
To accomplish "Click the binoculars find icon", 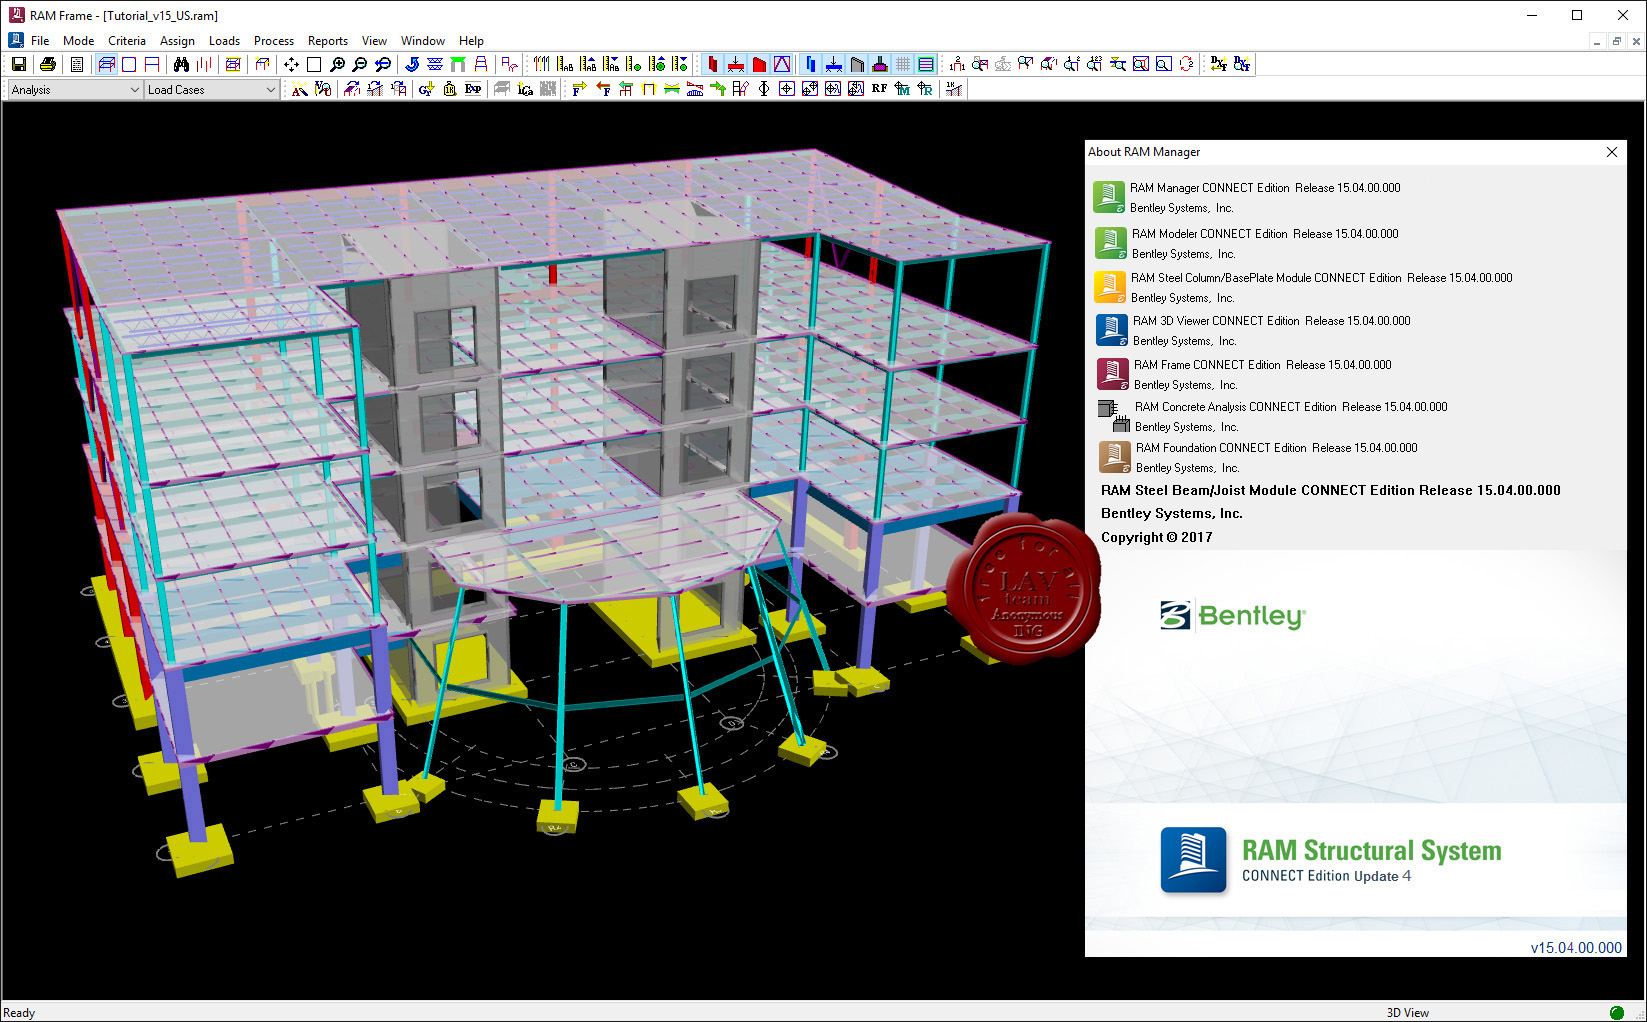I will point(181,64).
